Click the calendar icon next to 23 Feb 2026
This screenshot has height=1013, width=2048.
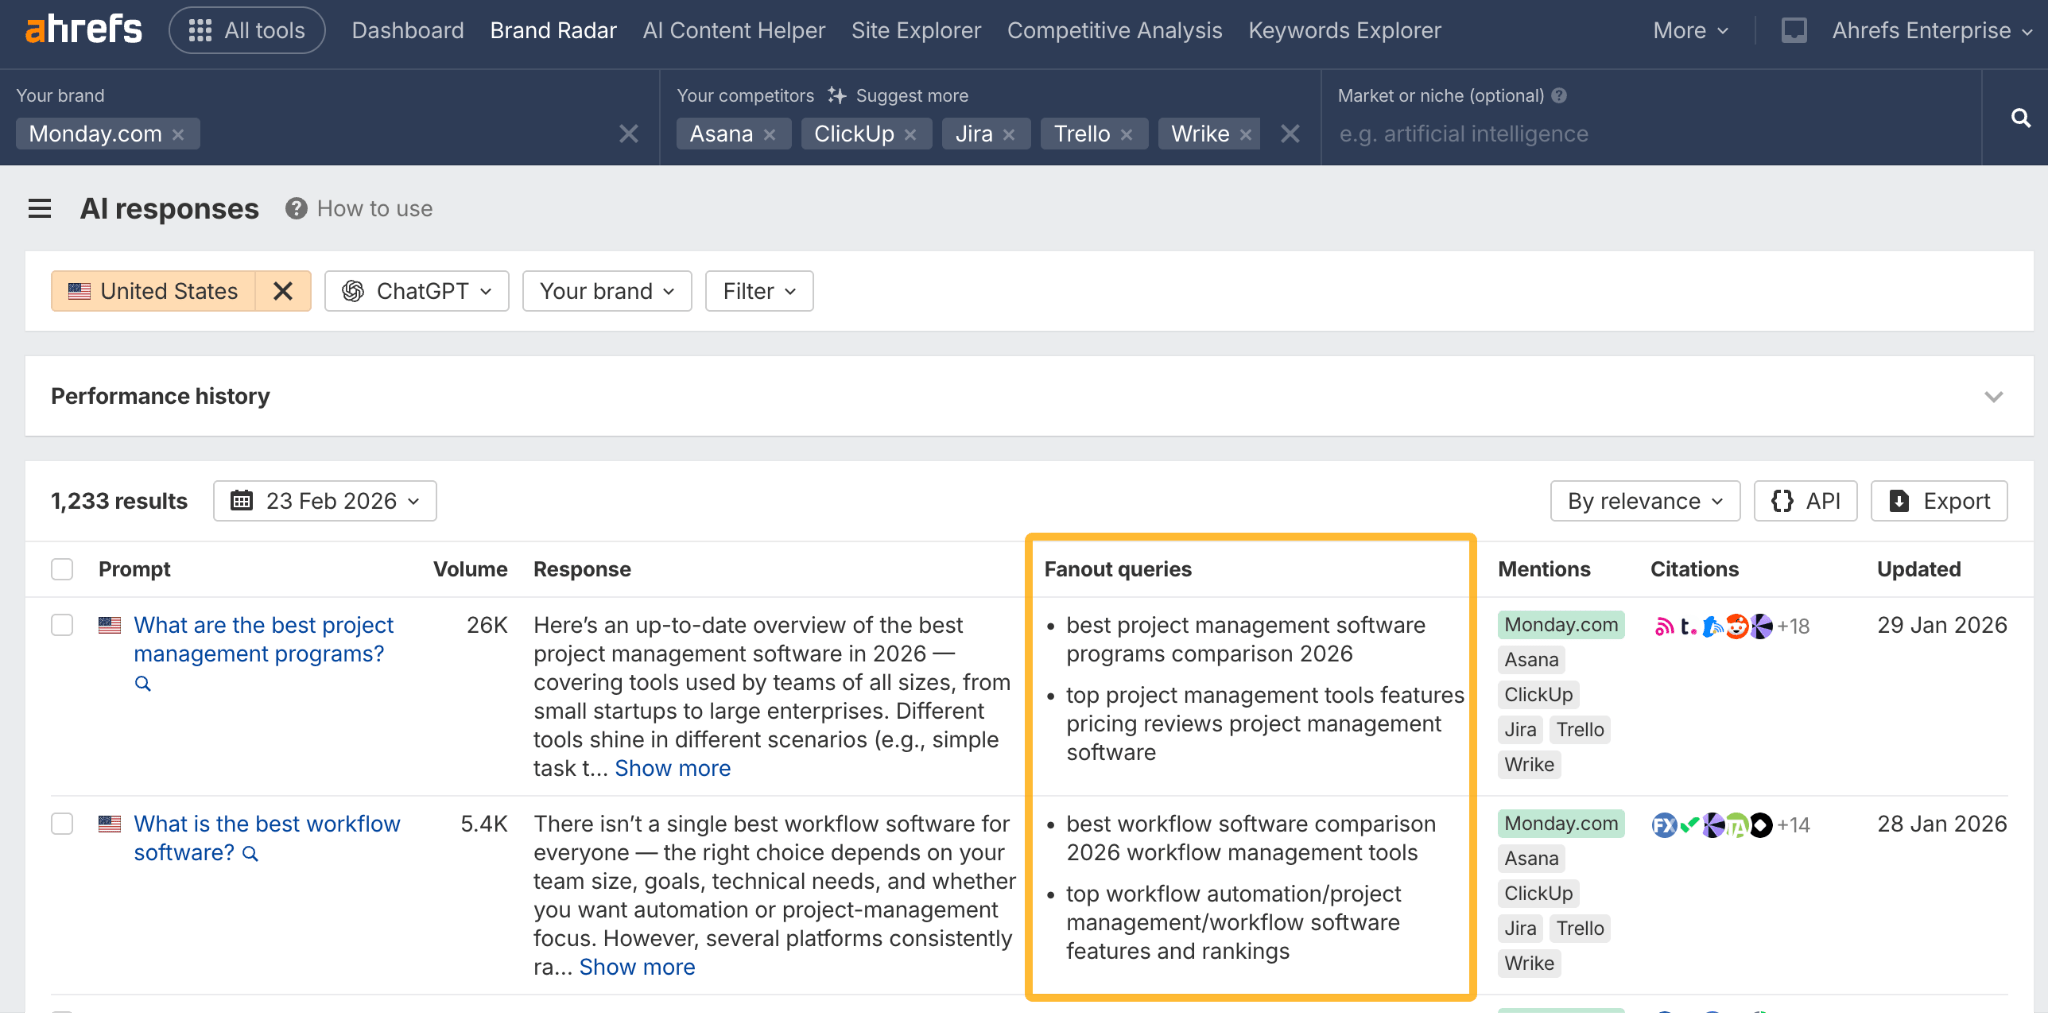point(241,500)
